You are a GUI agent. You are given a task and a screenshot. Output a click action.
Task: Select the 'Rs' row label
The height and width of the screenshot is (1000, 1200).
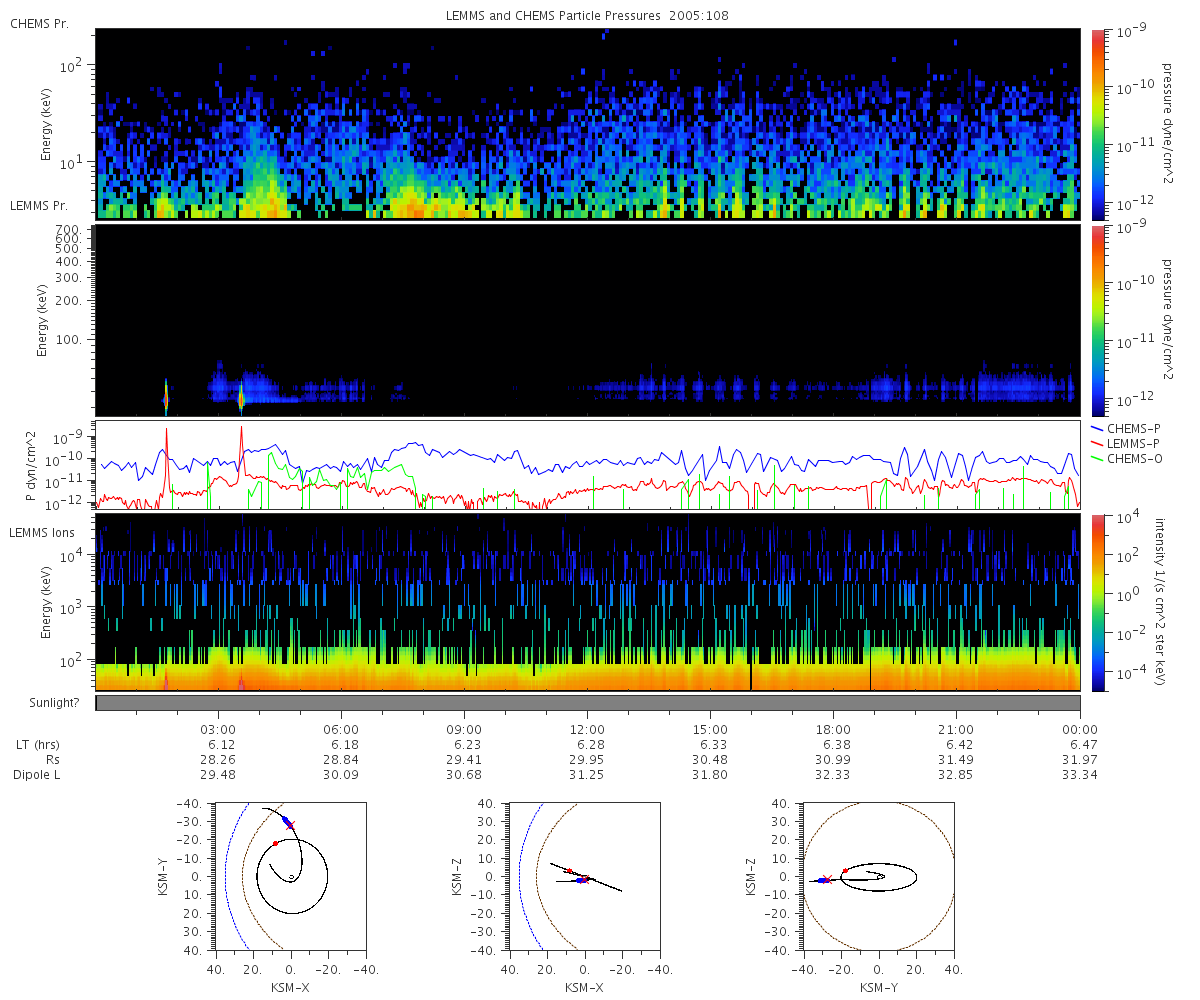pos(53,760)
